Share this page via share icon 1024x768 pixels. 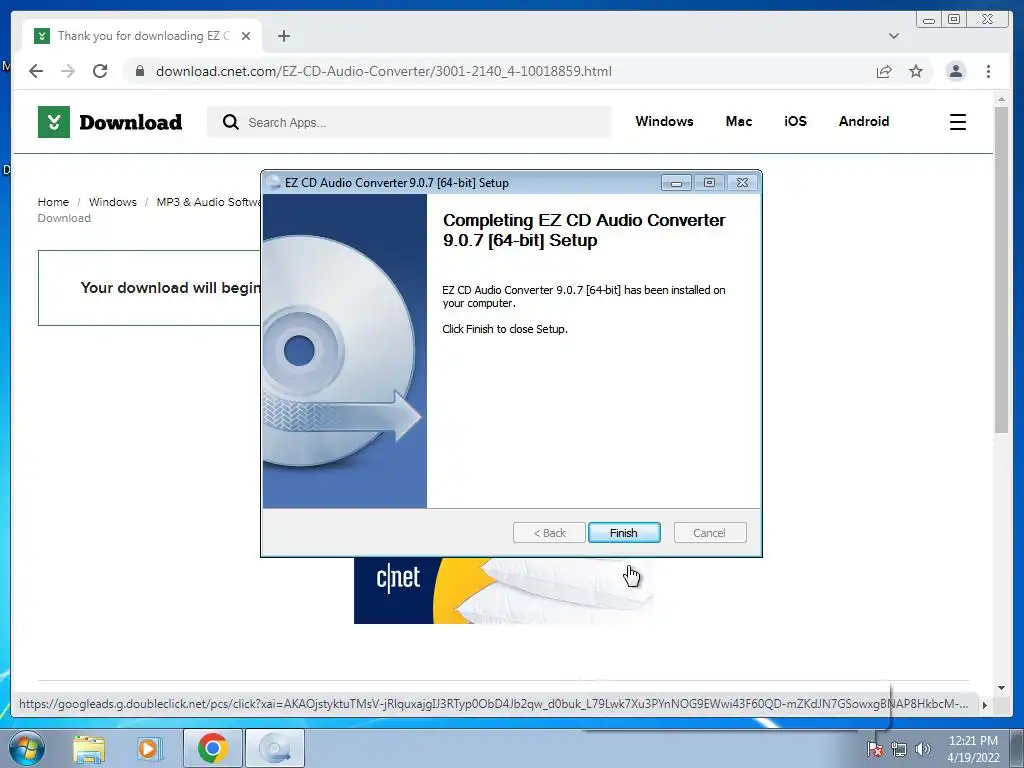click(x=884, y=71)
